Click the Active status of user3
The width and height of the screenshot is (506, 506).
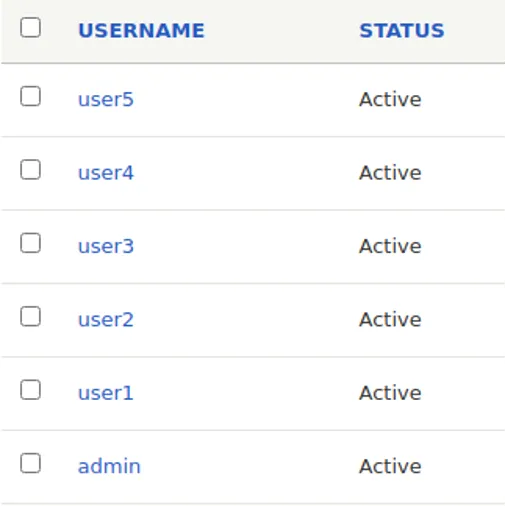coord(390,246)
